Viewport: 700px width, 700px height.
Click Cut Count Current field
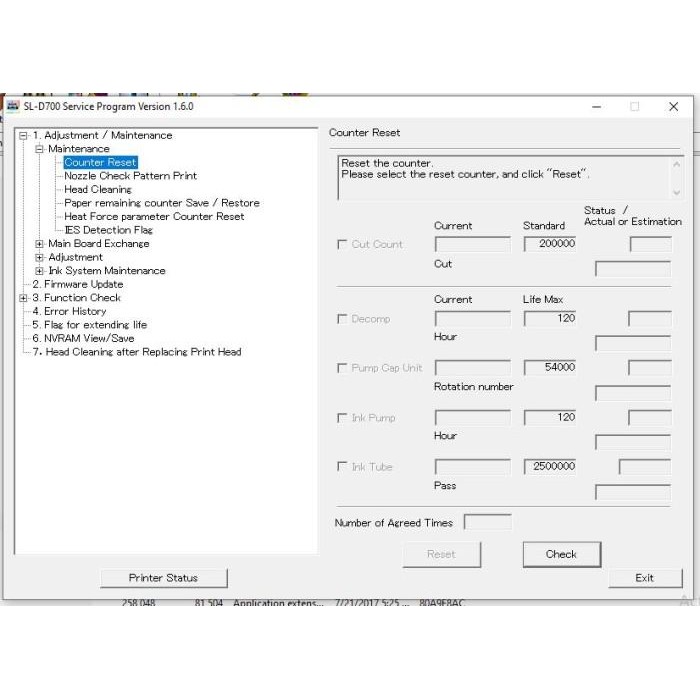pyautogui.click(x=473, y=244)
